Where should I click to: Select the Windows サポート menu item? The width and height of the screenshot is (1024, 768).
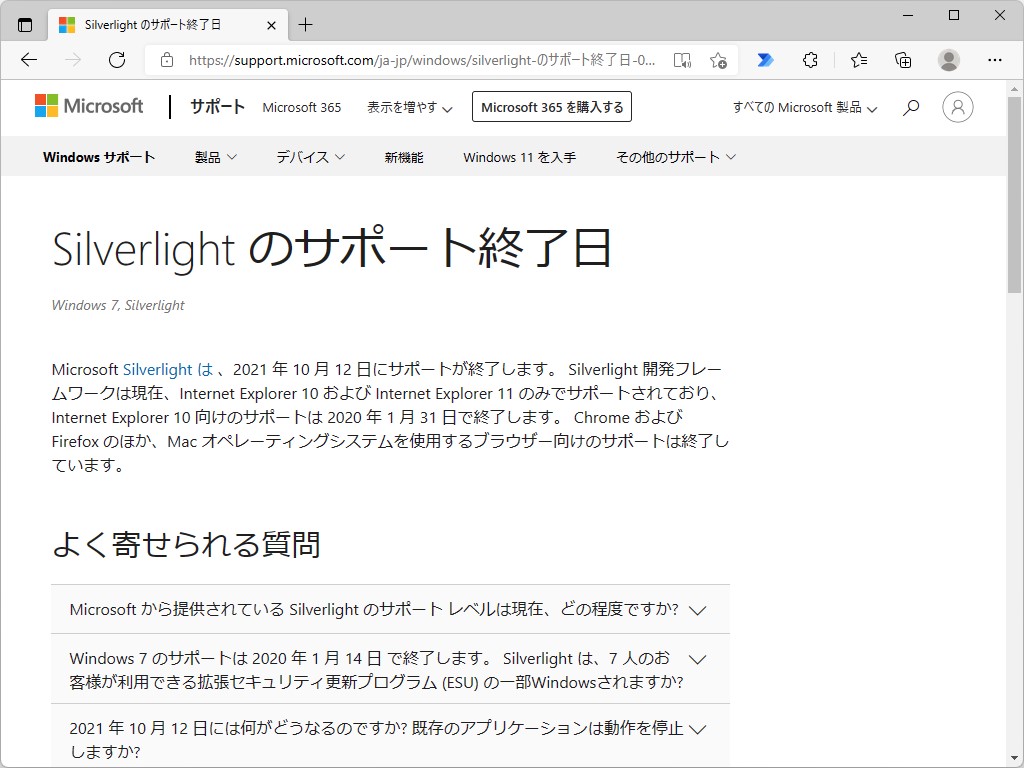click(98, 156)
